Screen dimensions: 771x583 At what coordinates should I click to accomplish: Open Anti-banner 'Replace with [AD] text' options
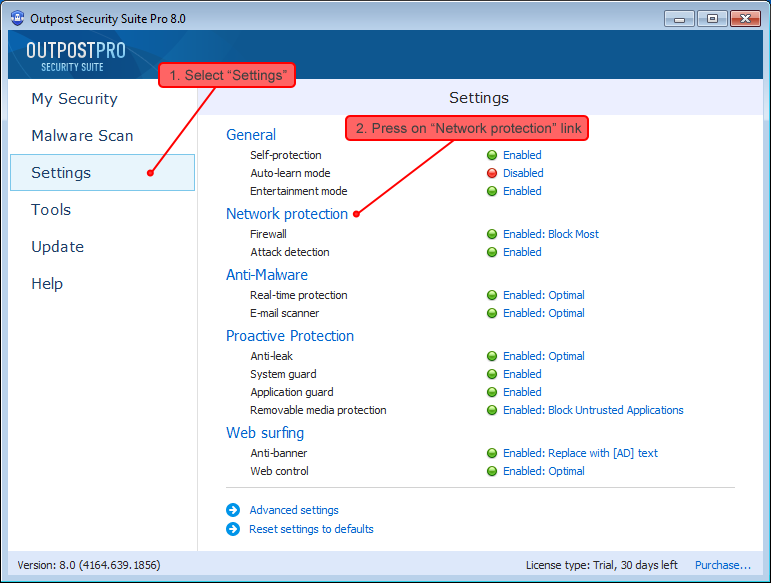(x=580, y=453)
